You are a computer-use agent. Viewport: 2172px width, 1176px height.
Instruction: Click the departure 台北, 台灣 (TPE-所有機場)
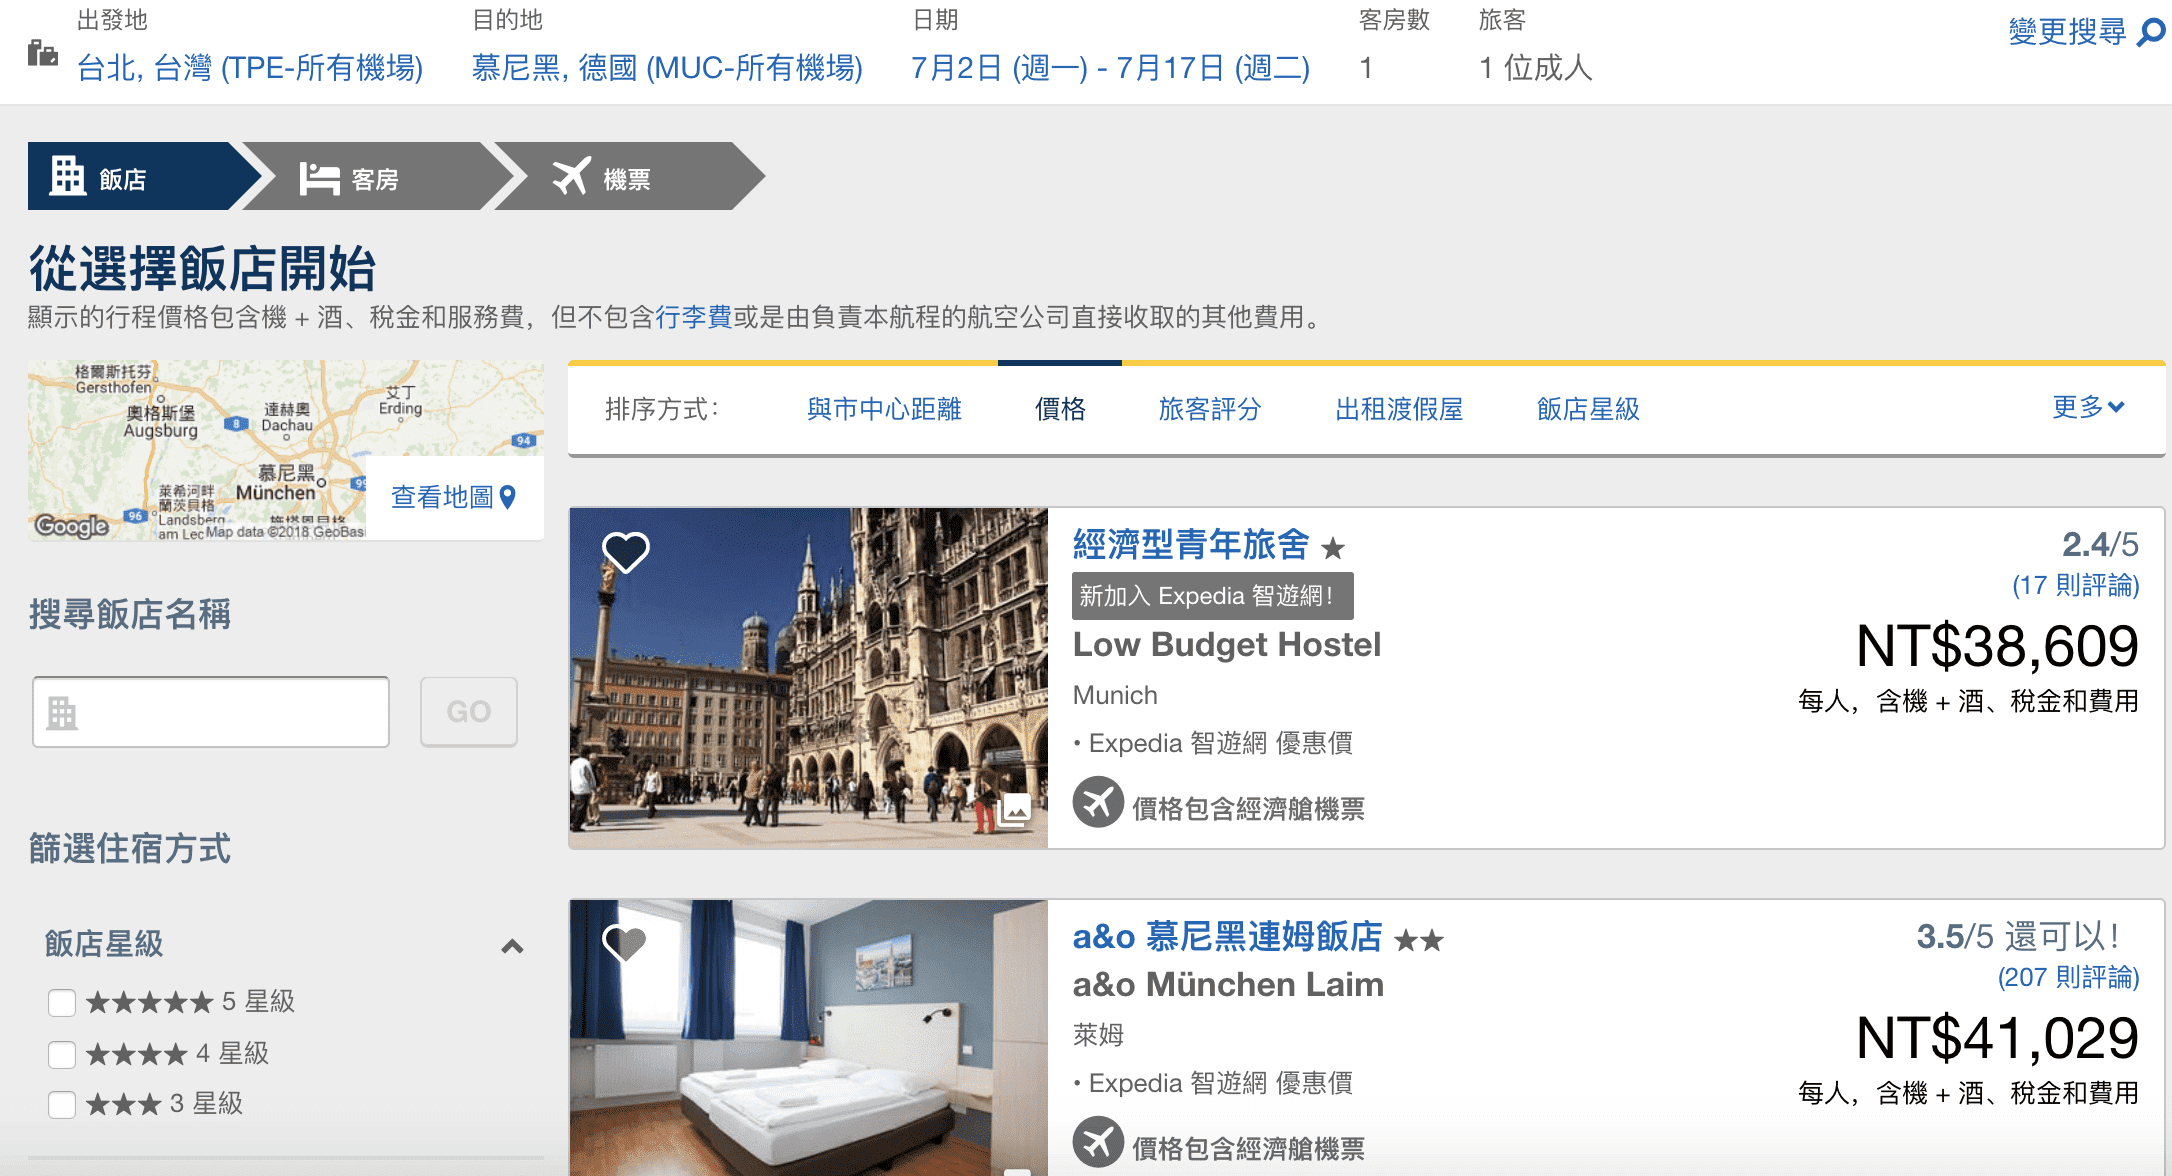click(x=250, y=68)
